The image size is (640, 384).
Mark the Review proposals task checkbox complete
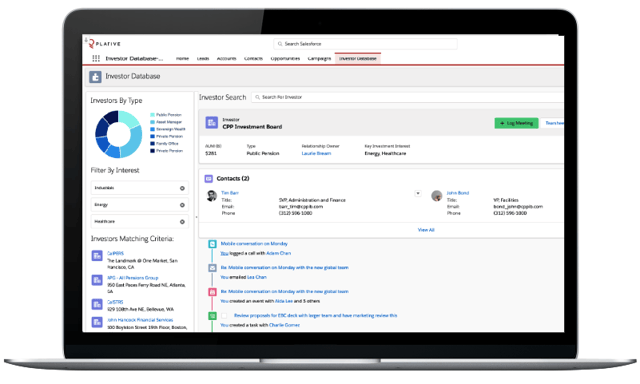coord(224,315)
